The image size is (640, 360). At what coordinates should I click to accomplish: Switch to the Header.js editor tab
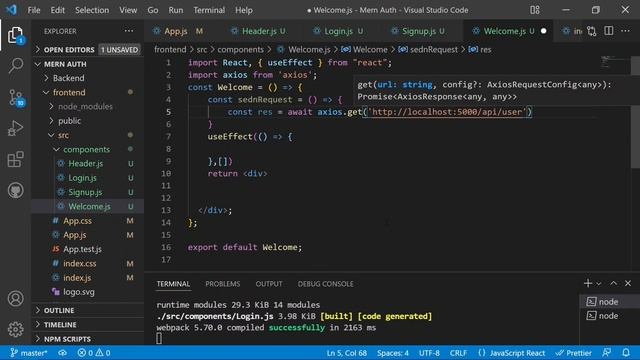[262, 31]
